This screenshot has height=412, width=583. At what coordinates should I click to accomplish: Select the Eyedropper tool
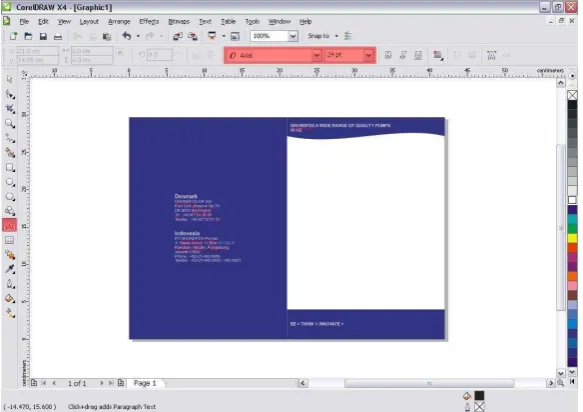click(10, 269)
